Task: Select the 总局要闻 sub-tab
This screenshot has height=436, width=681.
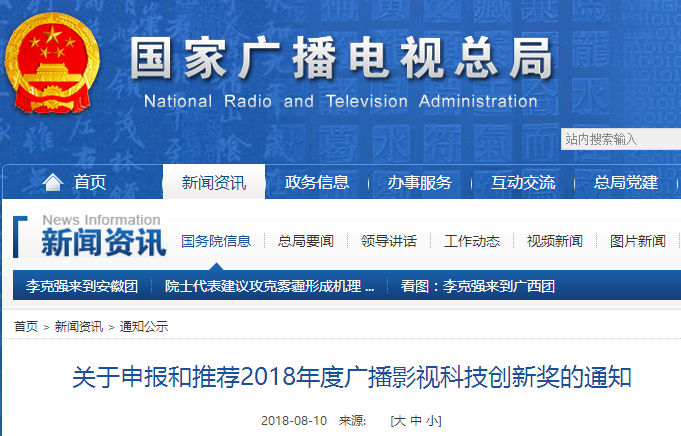Action: 306,241
